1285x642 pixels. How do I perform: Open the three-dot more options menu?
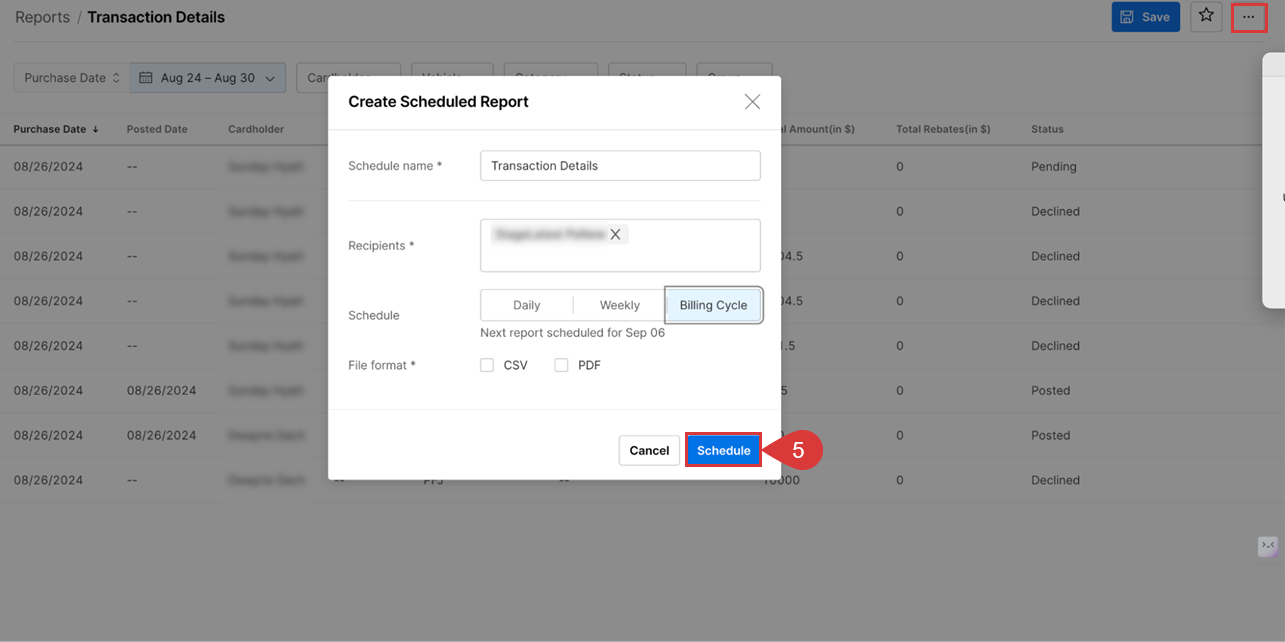tap(1248, 17)
